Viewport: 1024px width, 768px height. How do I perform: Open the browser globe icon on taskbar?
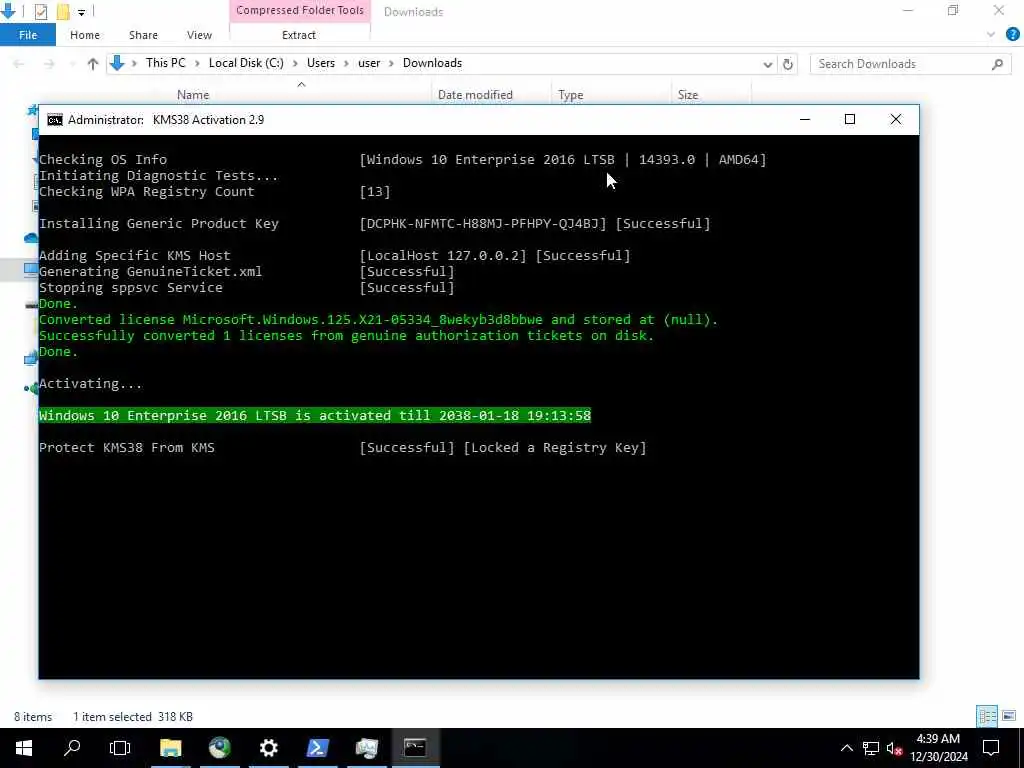tap(220, 748)
